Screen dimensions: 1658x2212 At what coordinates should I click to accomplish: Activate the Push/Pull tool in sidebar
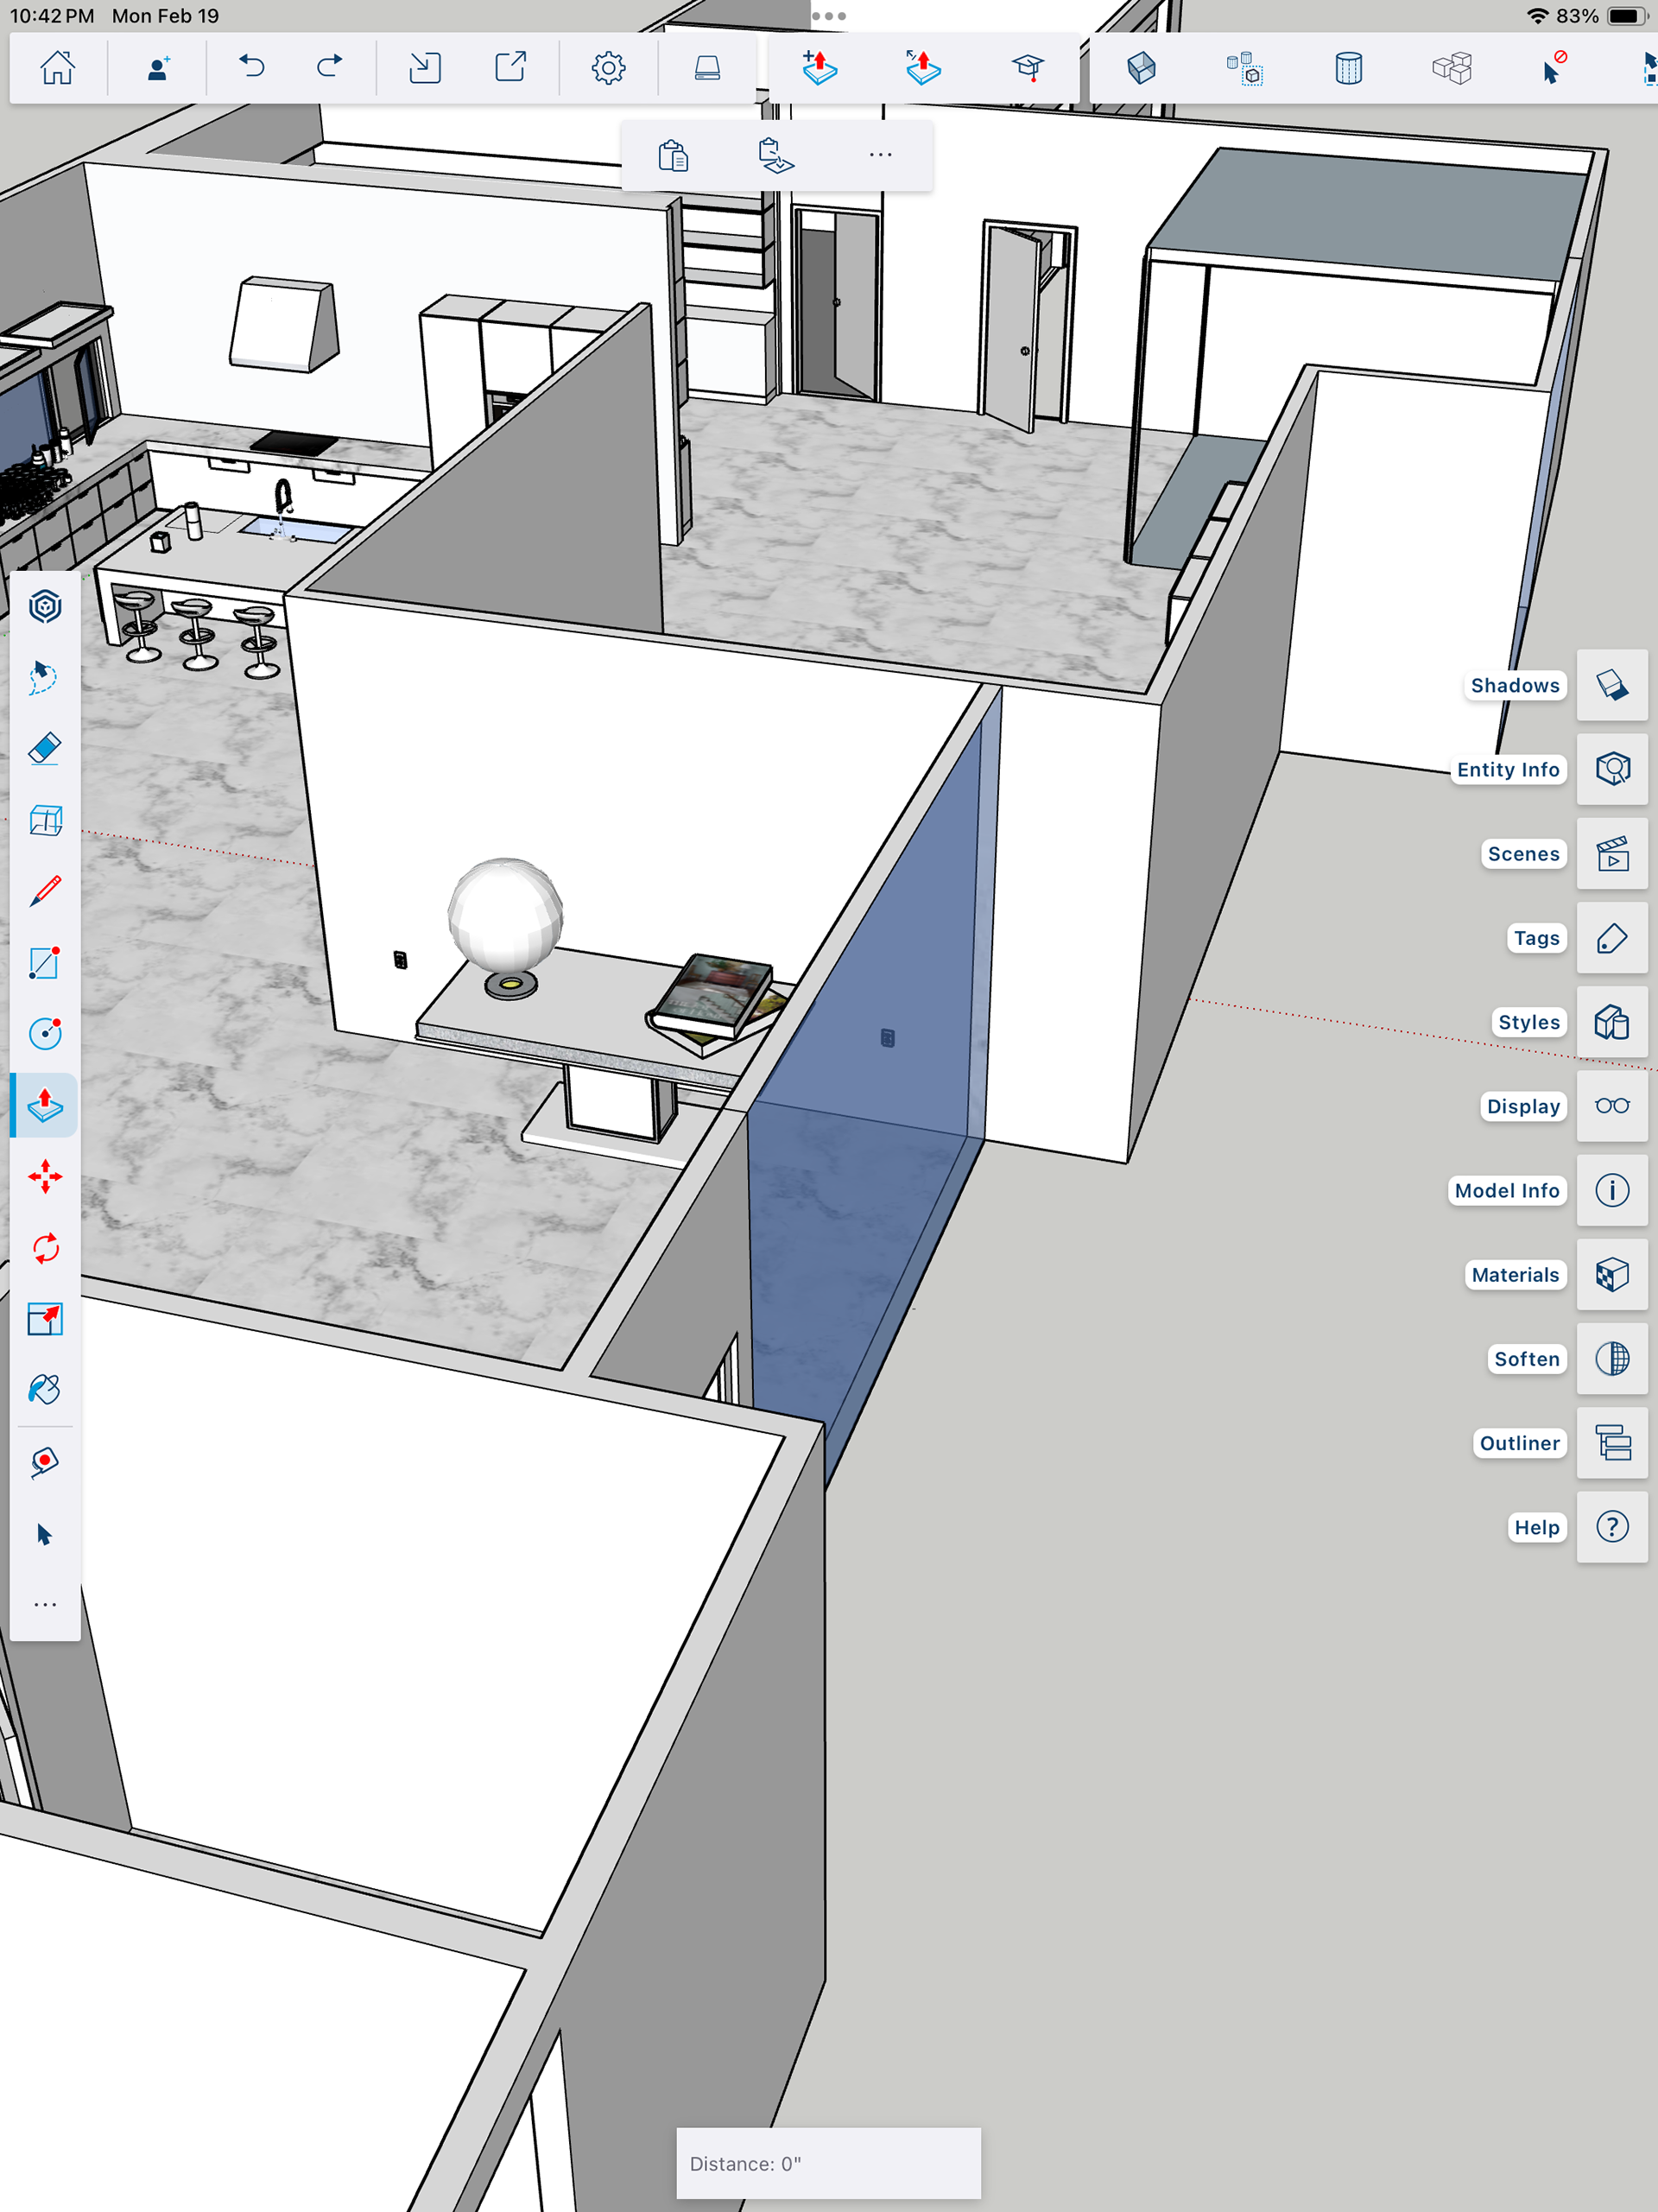pyautogui.click(x=45, y=1105)
